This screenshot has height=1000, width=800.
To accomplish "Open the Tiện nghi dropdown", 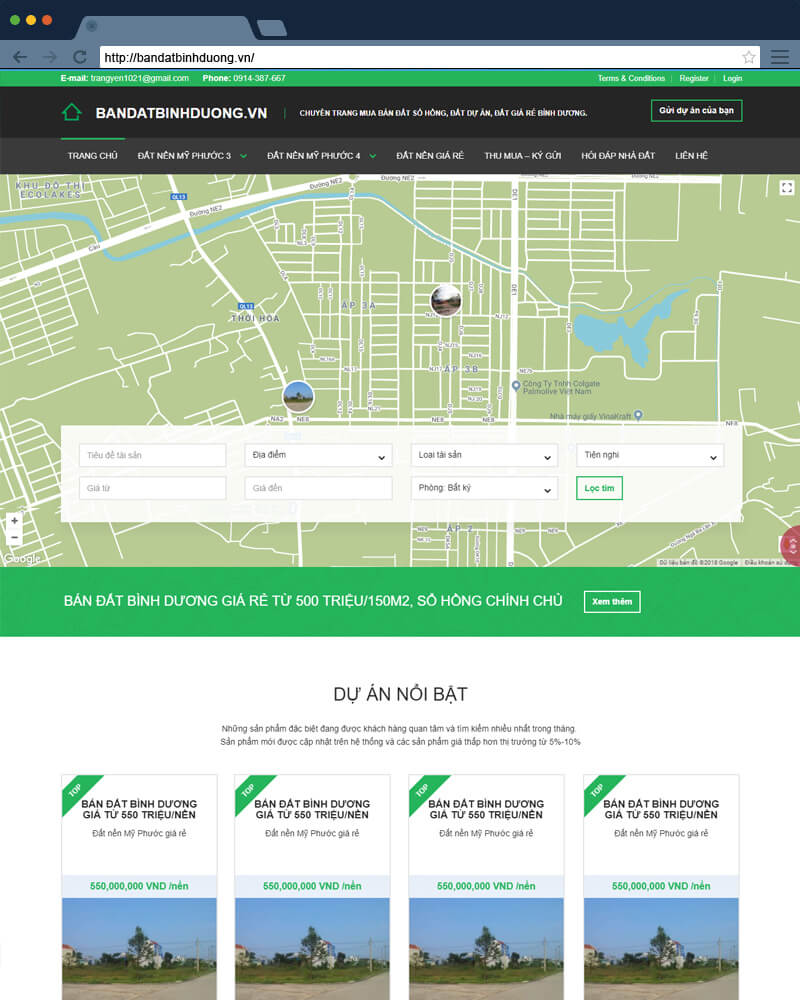I will click(650, 456).
